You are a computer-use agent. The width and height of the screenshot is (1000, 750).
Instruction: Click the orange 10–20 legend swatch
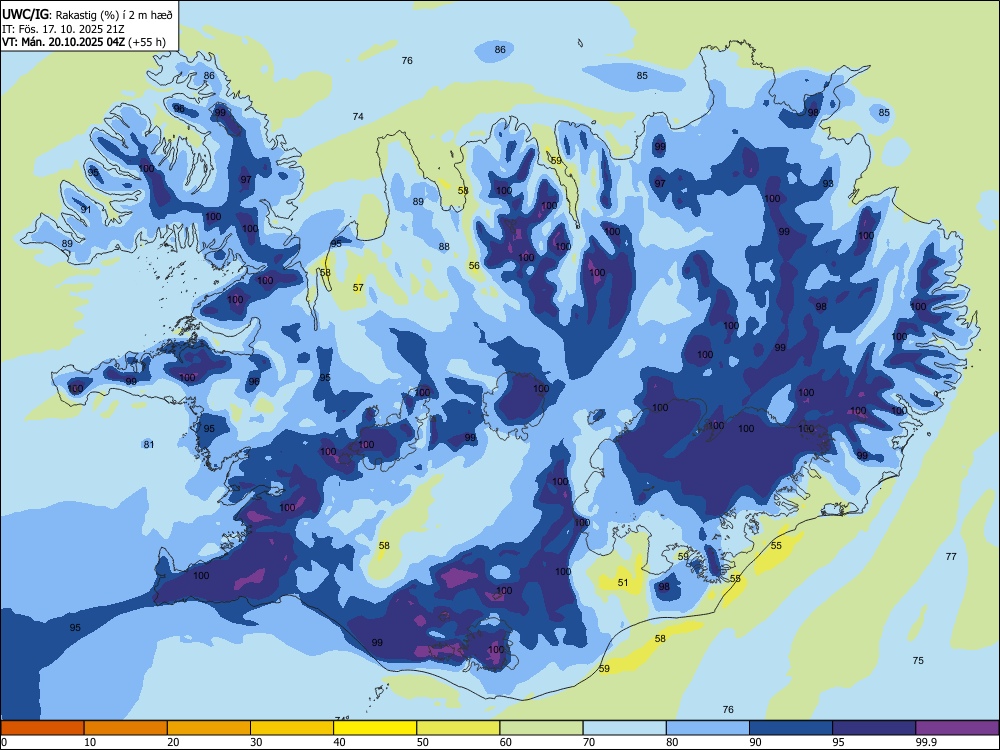click(x=126, y=728)
